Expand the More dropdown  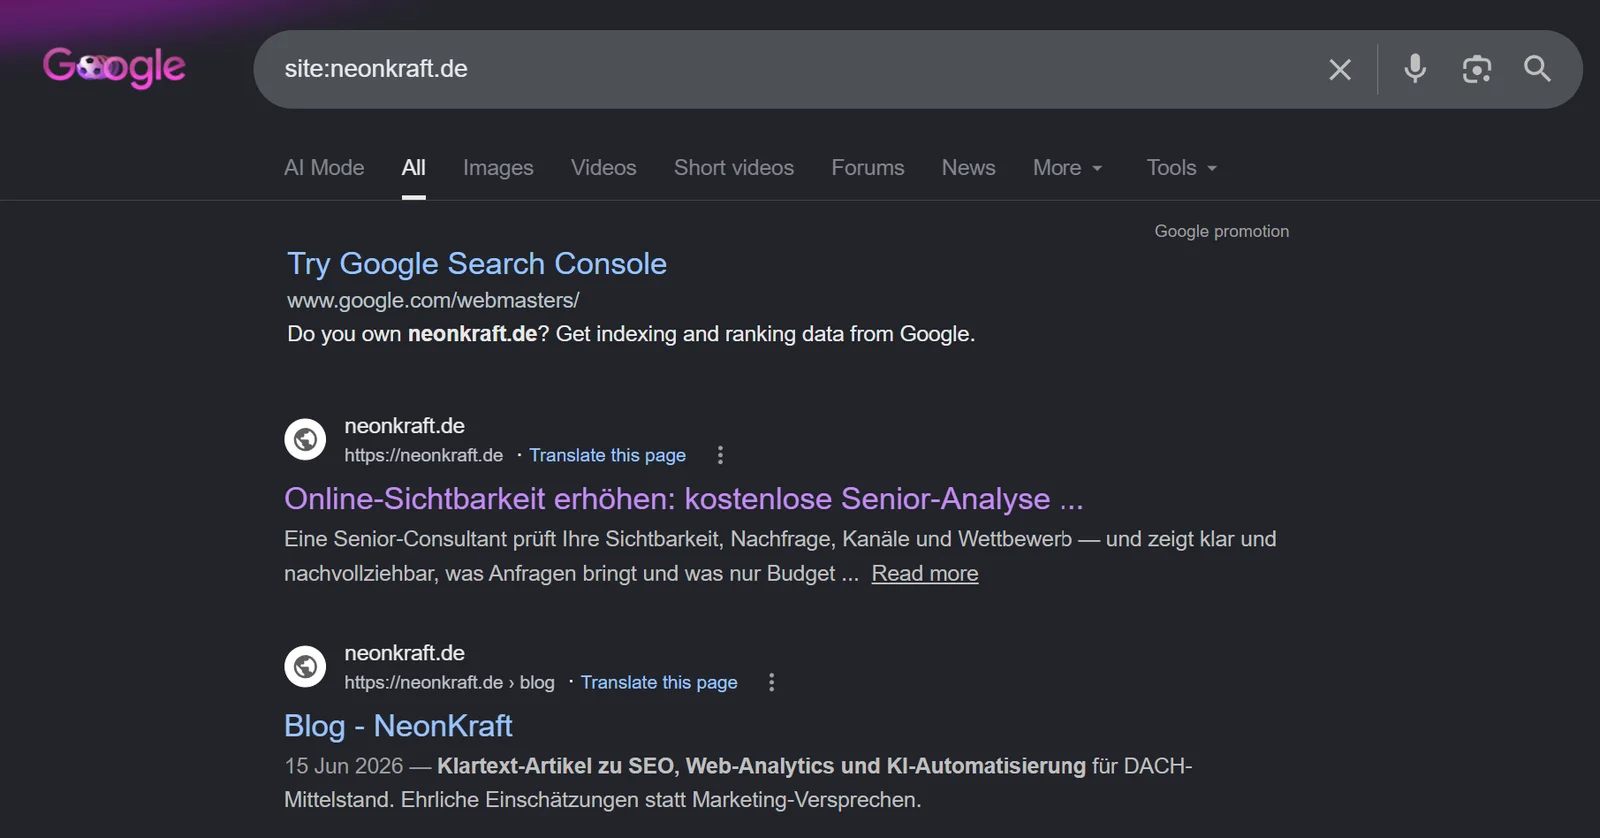(x=1067, y=168)
